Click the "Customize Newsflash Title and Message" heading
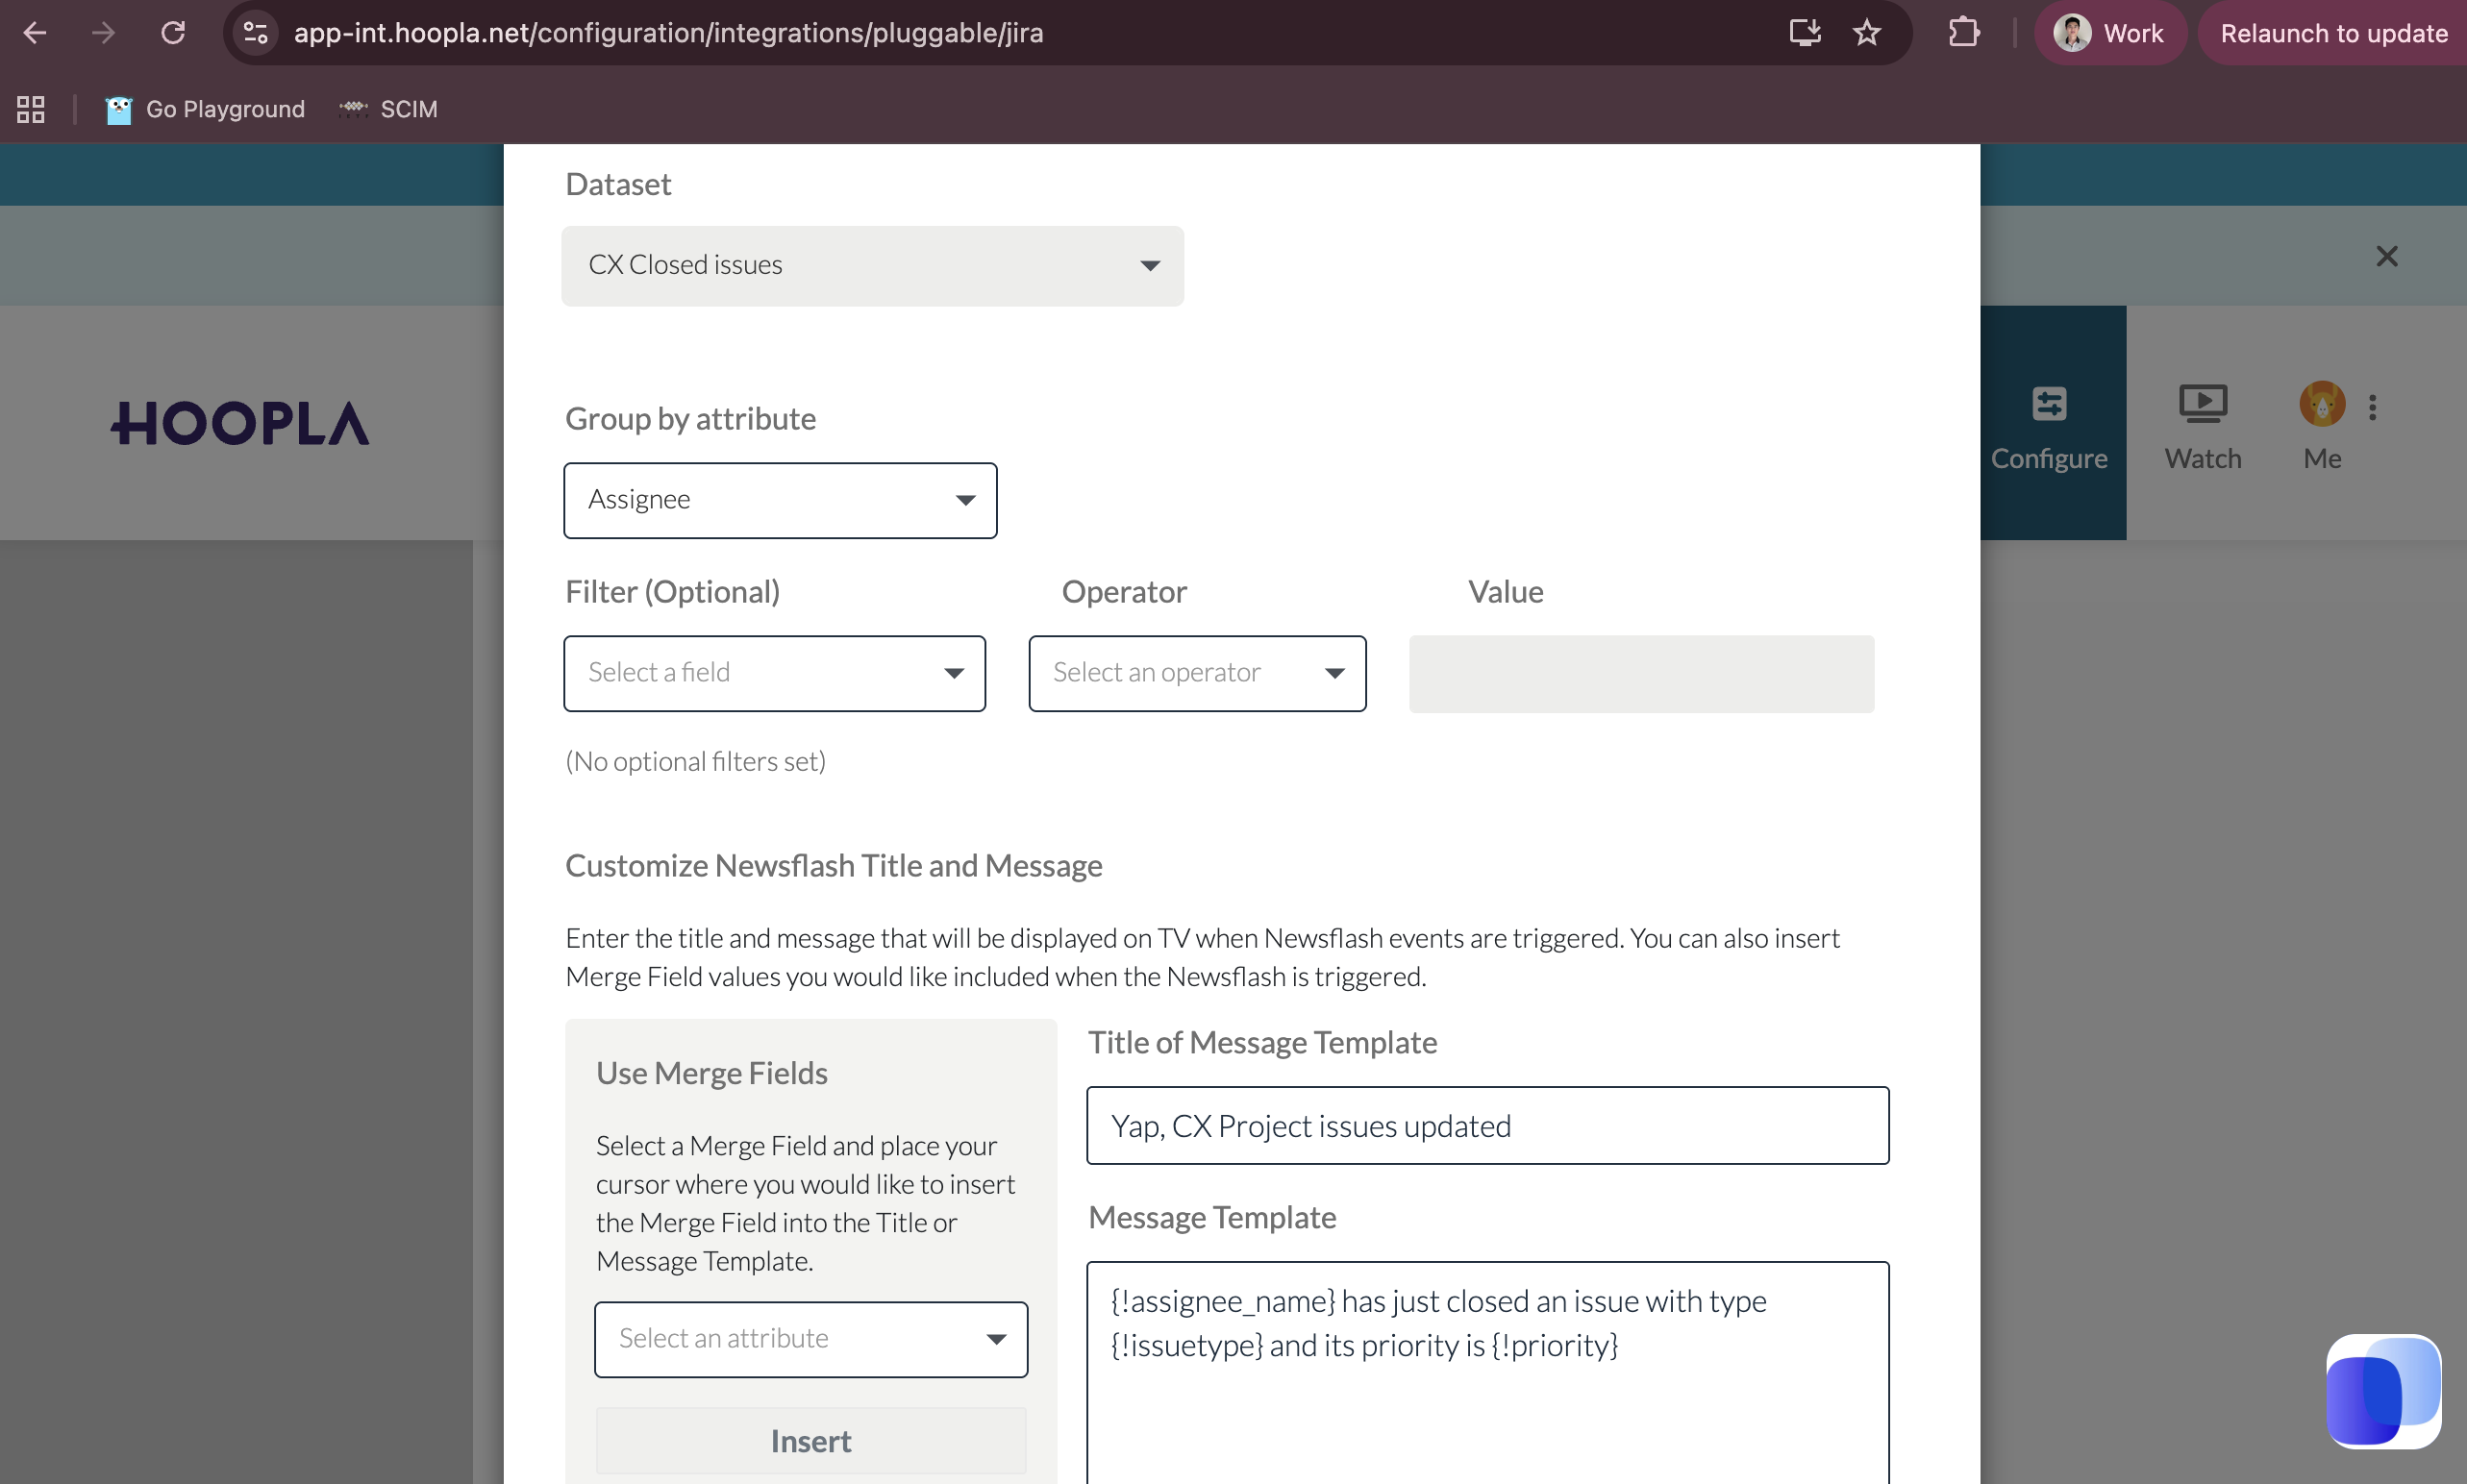This screenshot has width=2467, height=1484. point(833,865)
